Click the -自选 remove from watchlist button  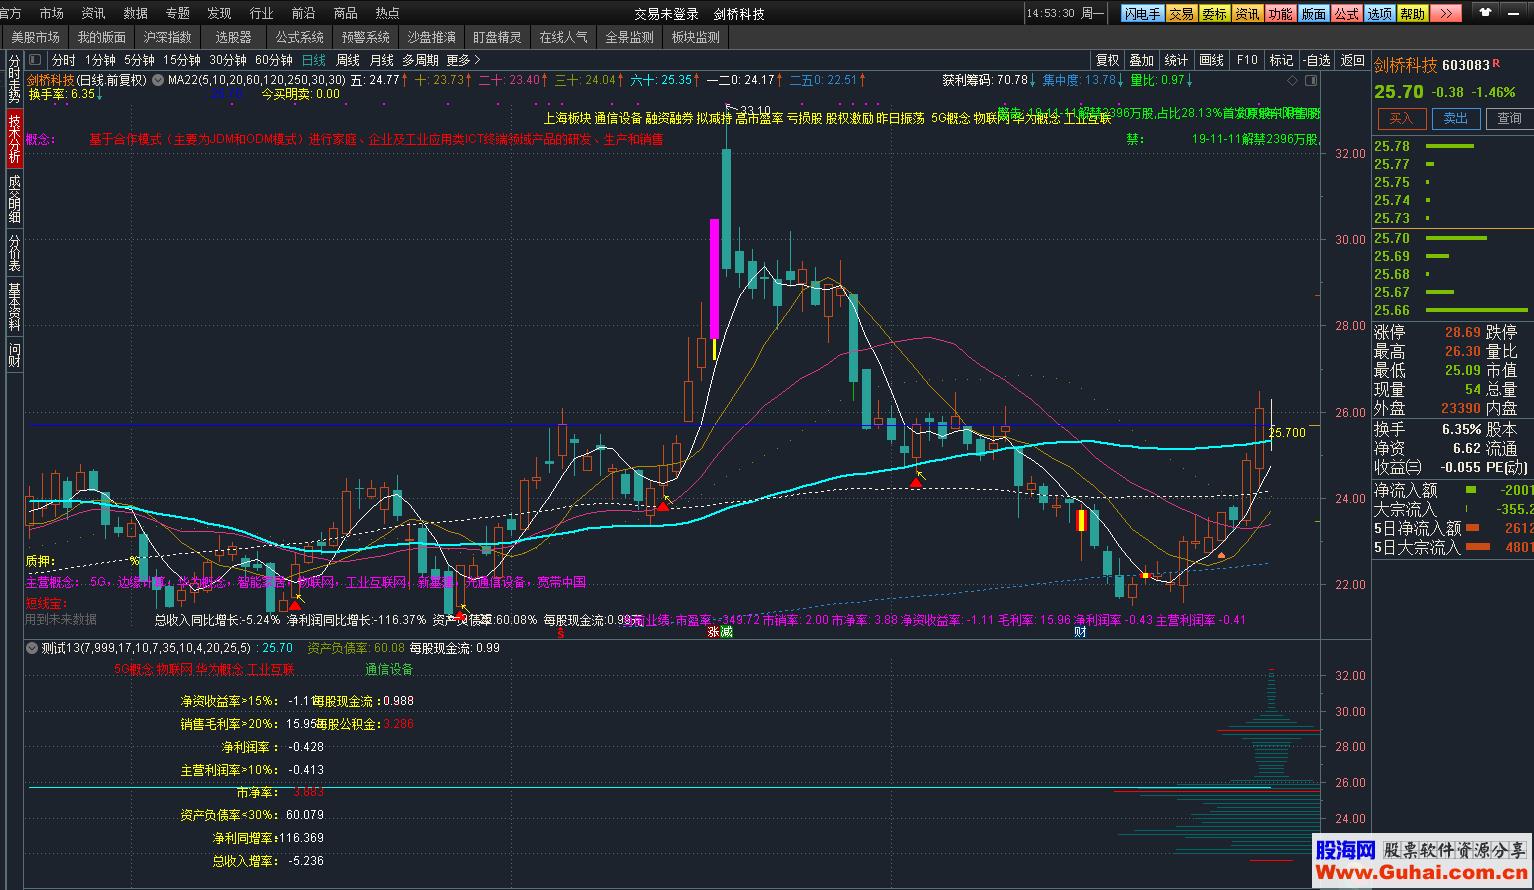[x=1317, y=60]
